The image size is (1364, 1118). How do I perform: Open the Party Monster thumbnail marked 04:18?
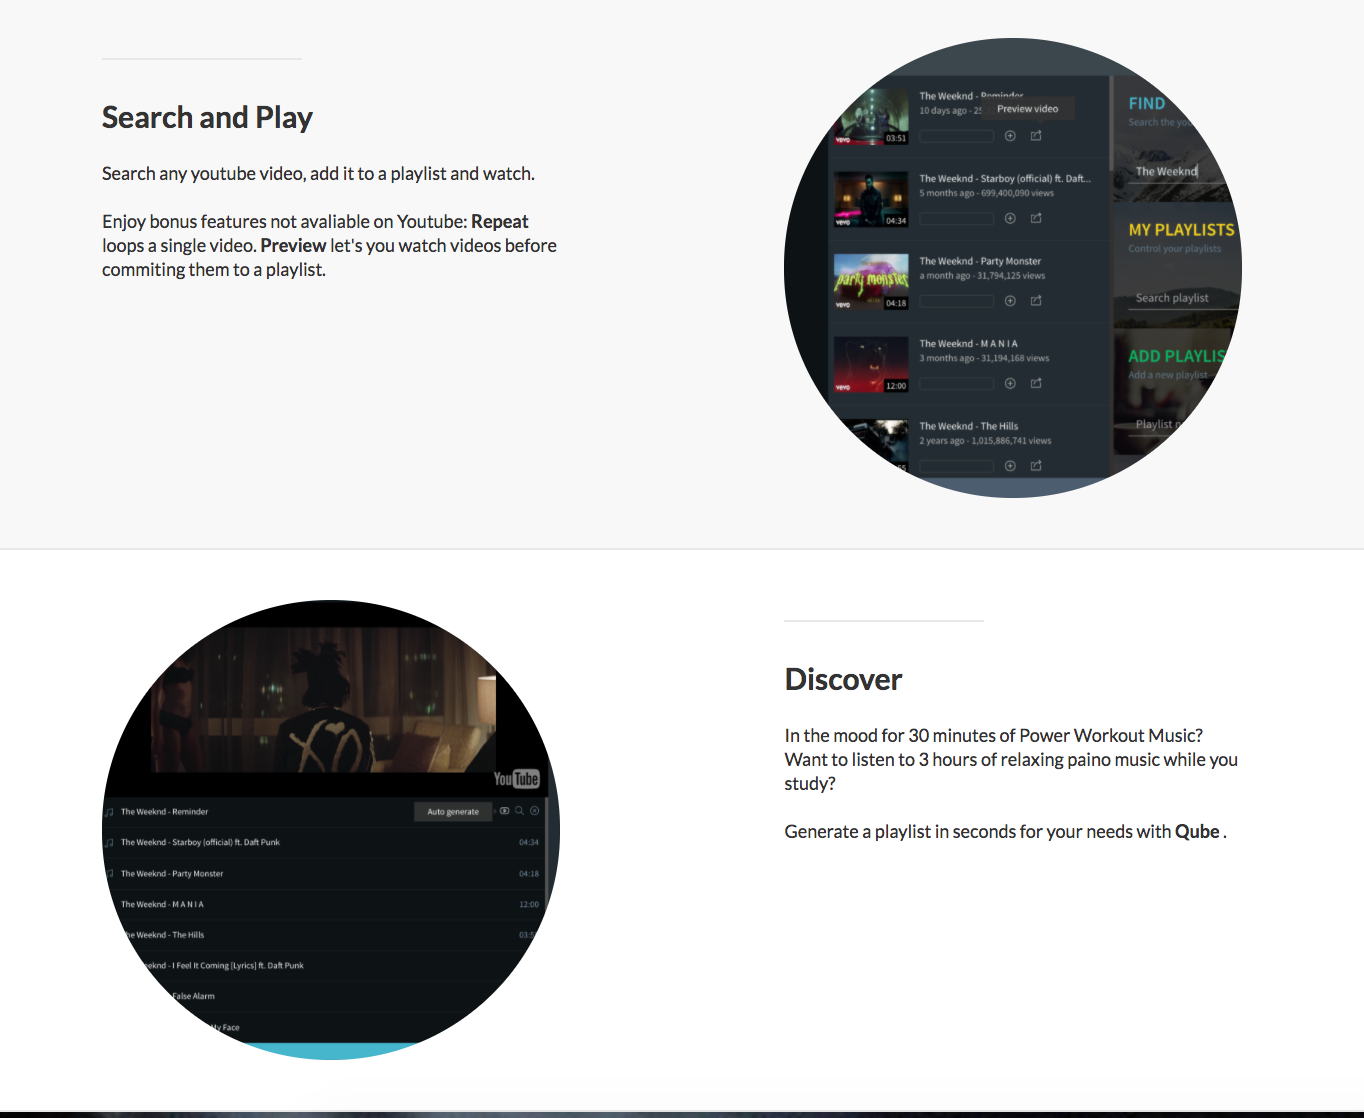click(871, 282)
